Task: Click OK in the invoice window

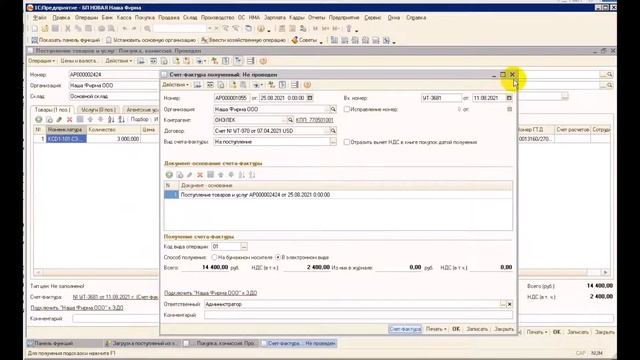Action: pos(456,329)
